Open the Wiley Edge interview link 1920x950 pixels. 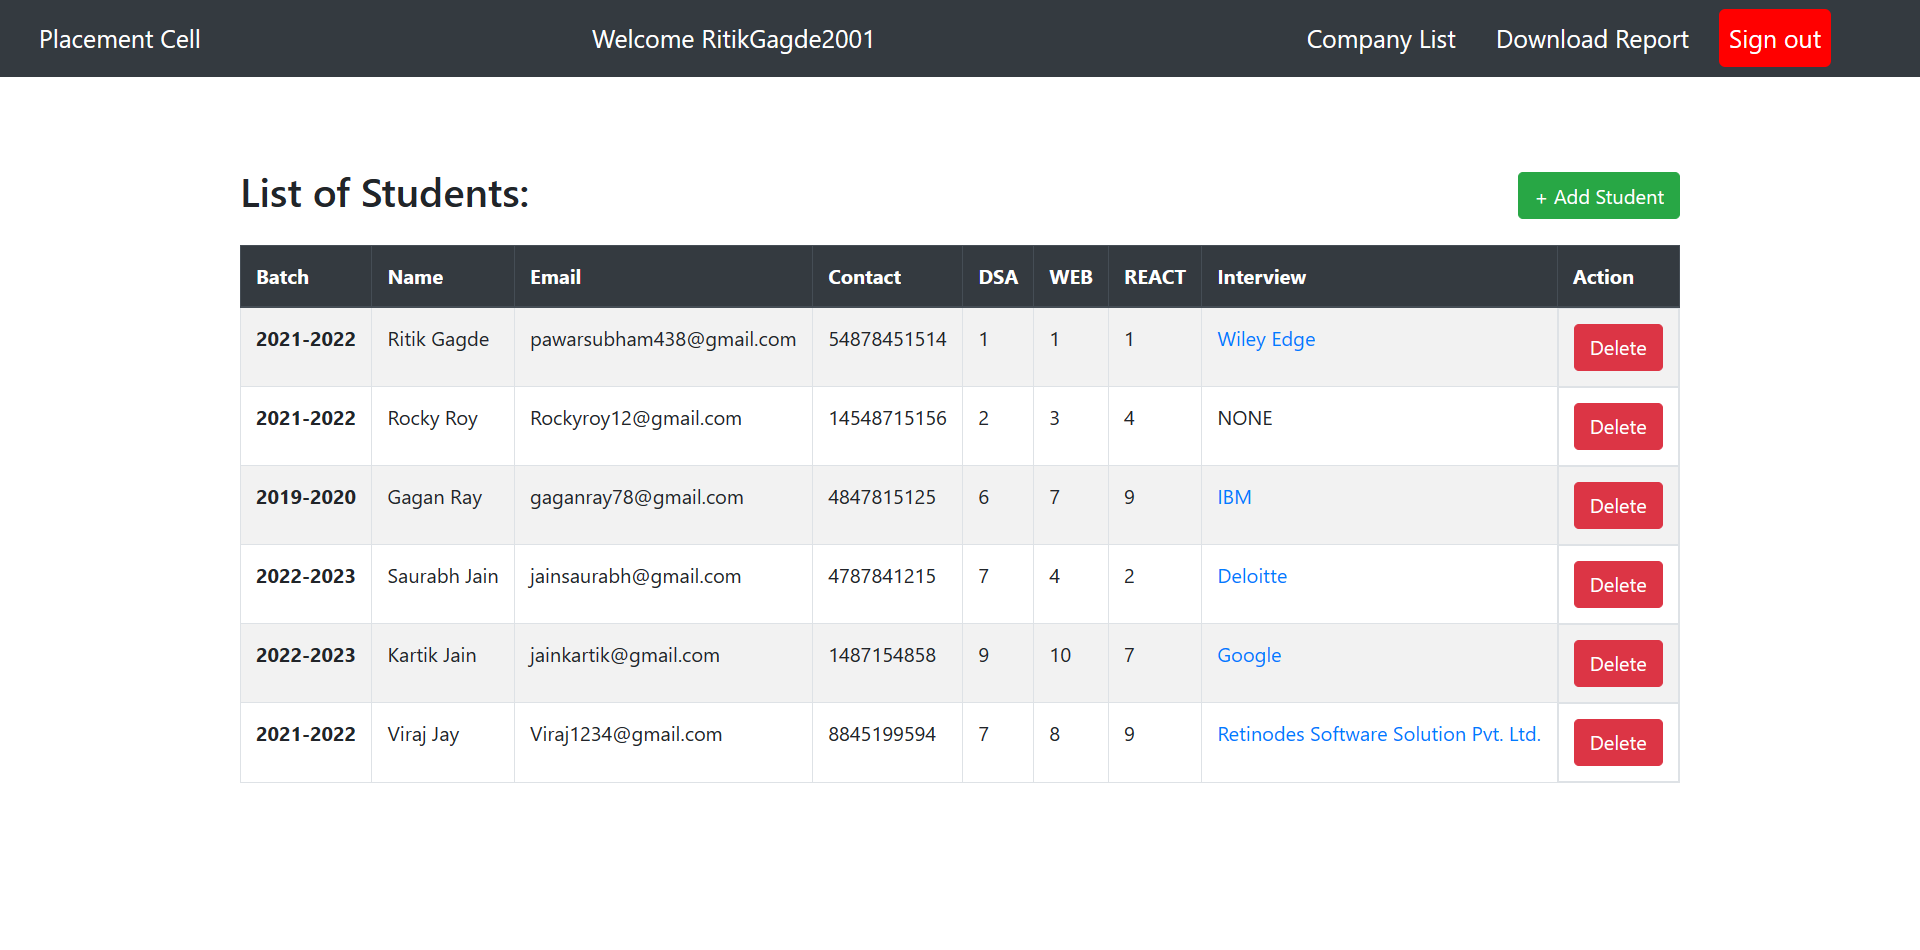(1265, 339)
